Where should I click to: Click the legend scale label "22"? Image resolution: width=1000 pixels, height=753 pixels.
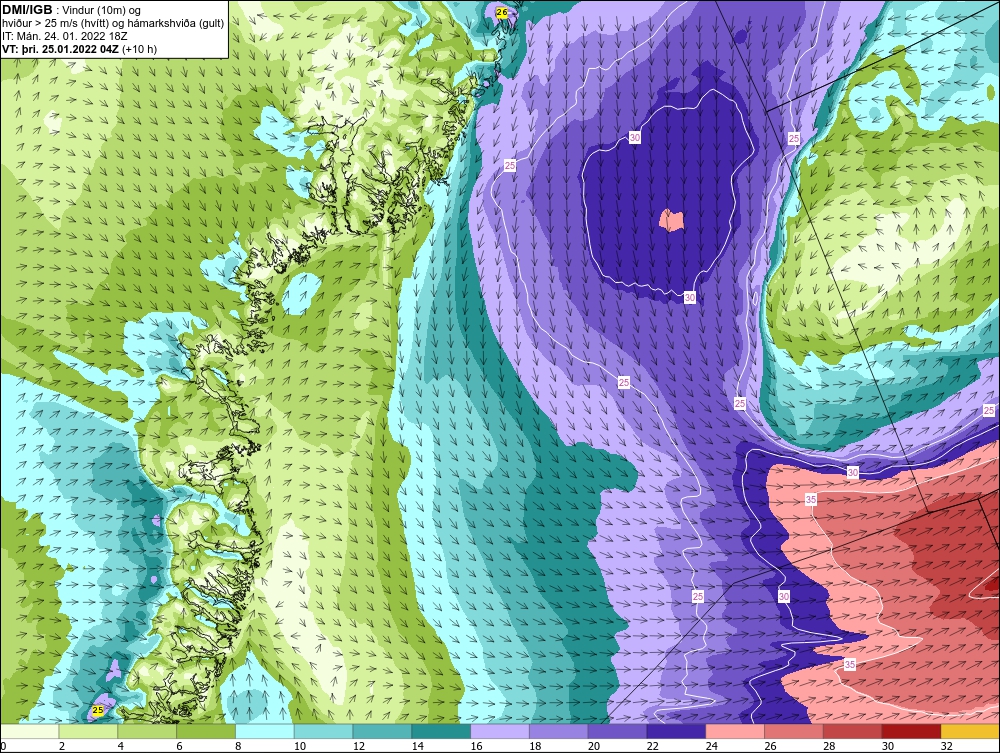coord(652,746)
